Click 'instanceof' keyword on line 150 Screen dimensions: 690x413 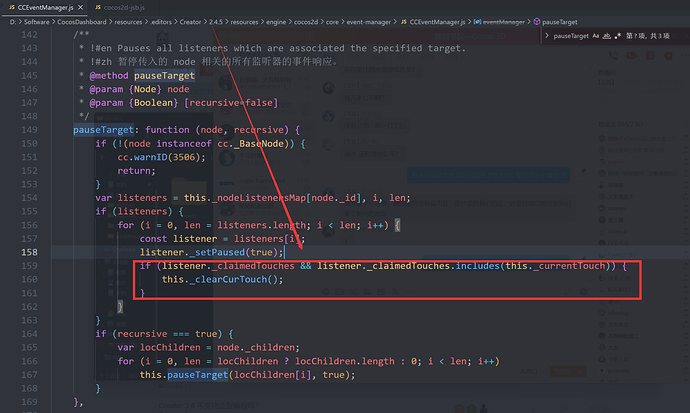point(184,143)
